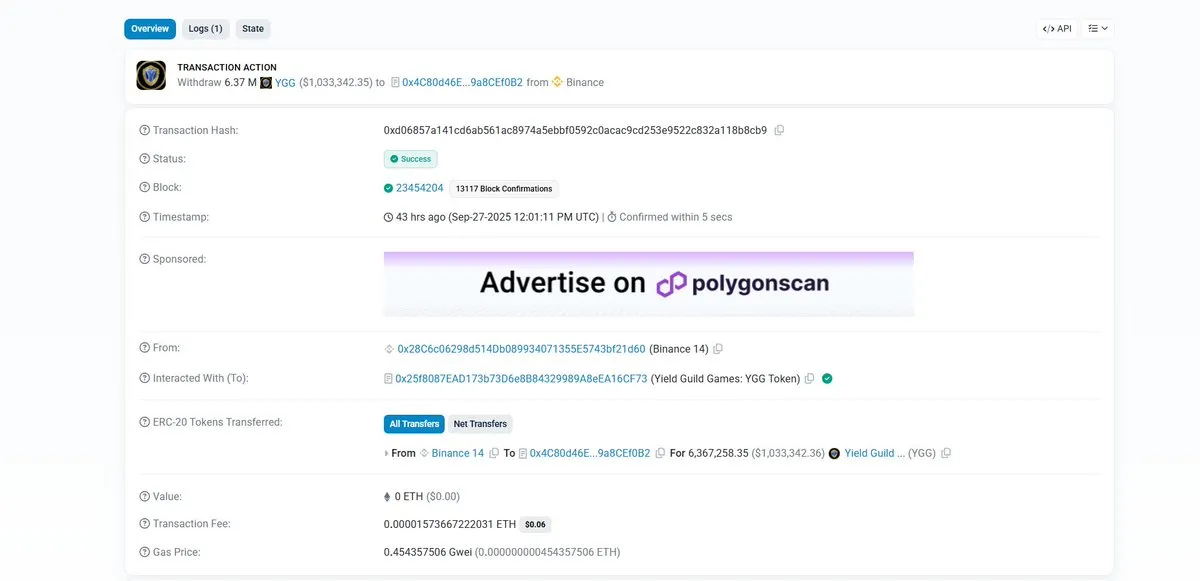Click the Value help icon
1200x581 pixels.
pos(144,497)
